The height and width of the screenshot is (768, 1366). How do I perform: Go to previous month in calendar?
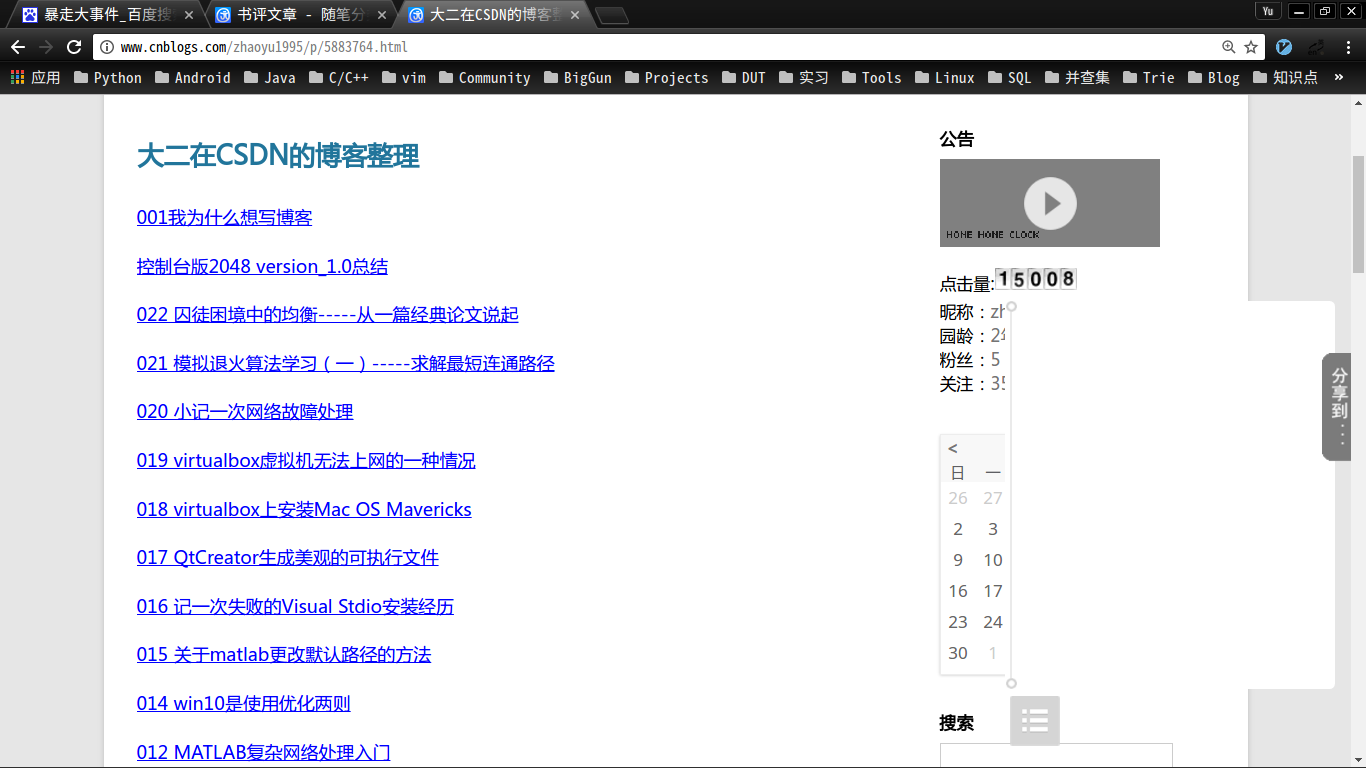point(953,448)
